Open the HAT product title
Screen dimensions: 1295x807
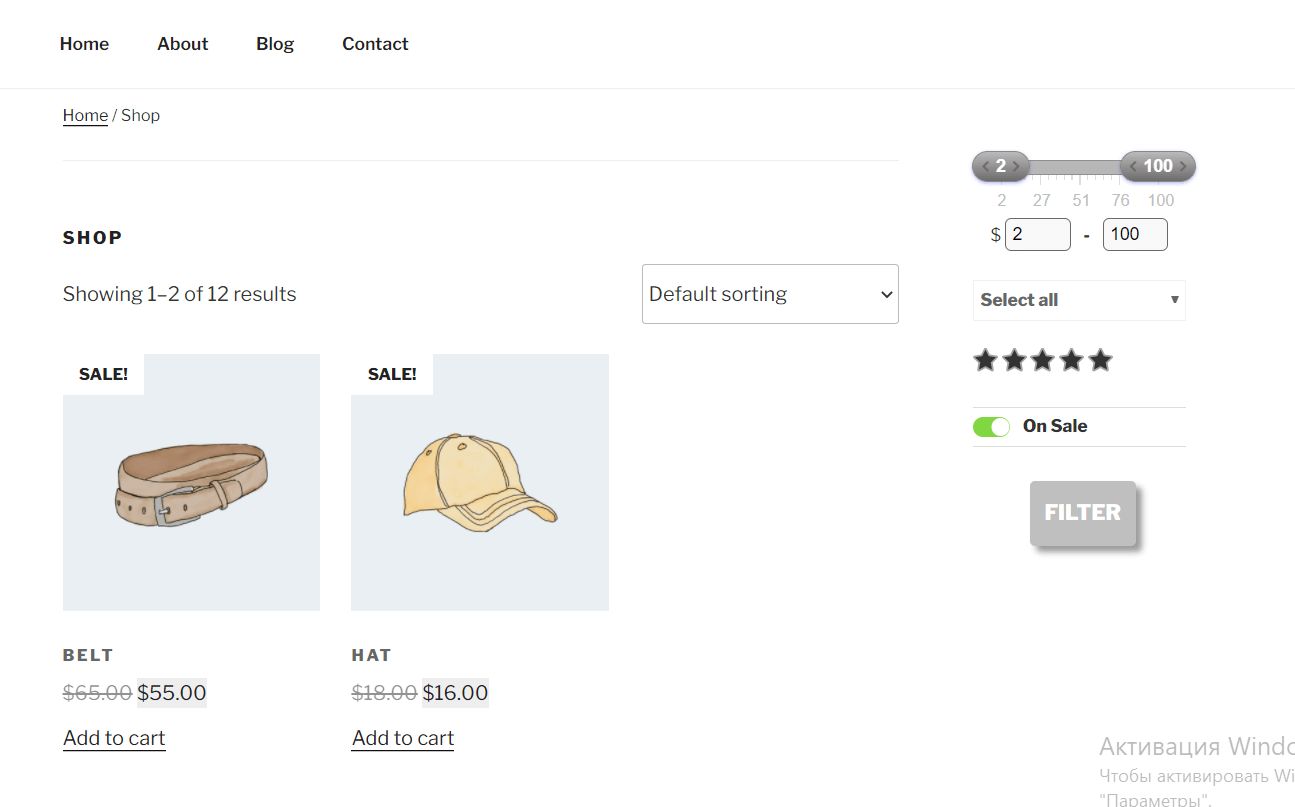pyautogui.click(x=371, y=655)
